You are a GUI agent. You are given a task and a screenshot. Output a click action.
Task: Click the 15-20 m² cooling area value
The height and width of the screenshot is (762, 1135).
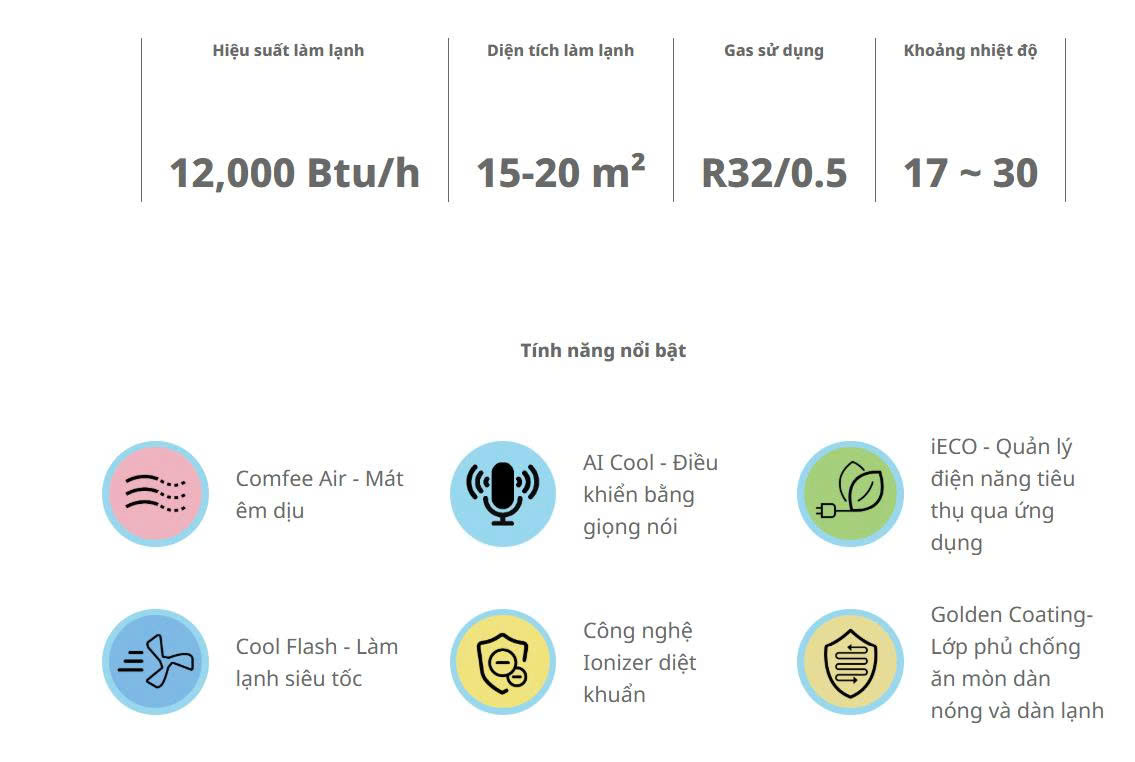(x=560, y=173)
